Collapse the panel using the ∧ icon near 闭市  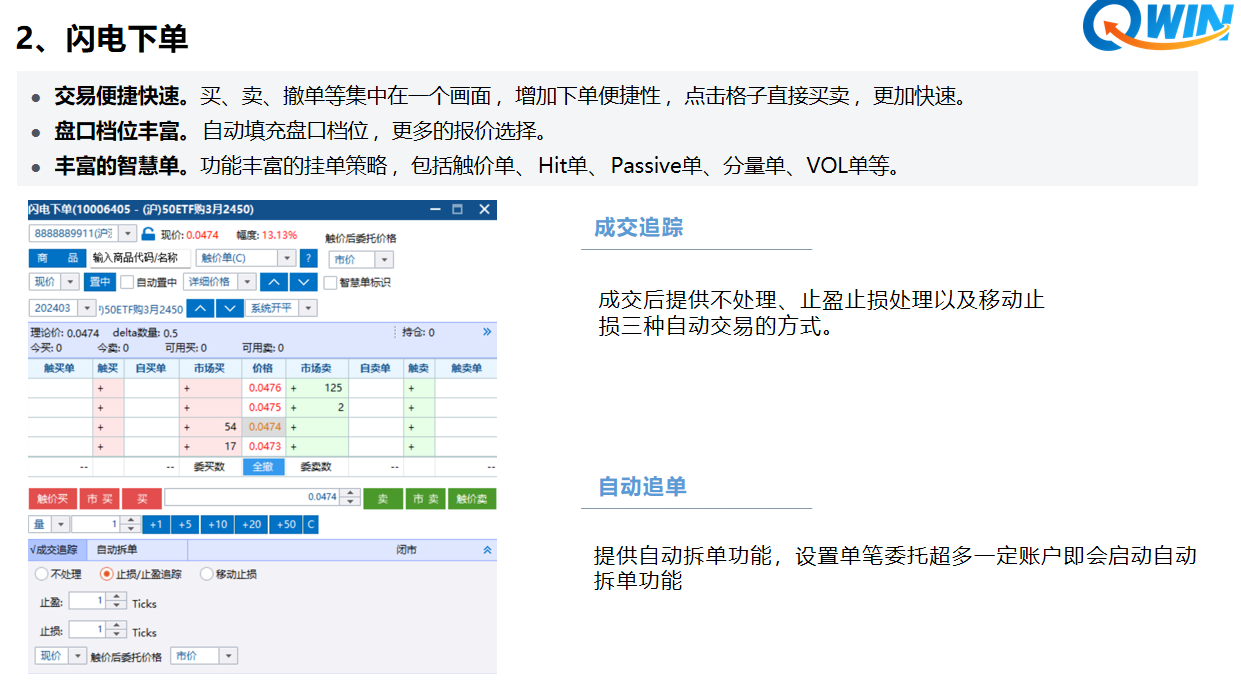tap(487, 550)
